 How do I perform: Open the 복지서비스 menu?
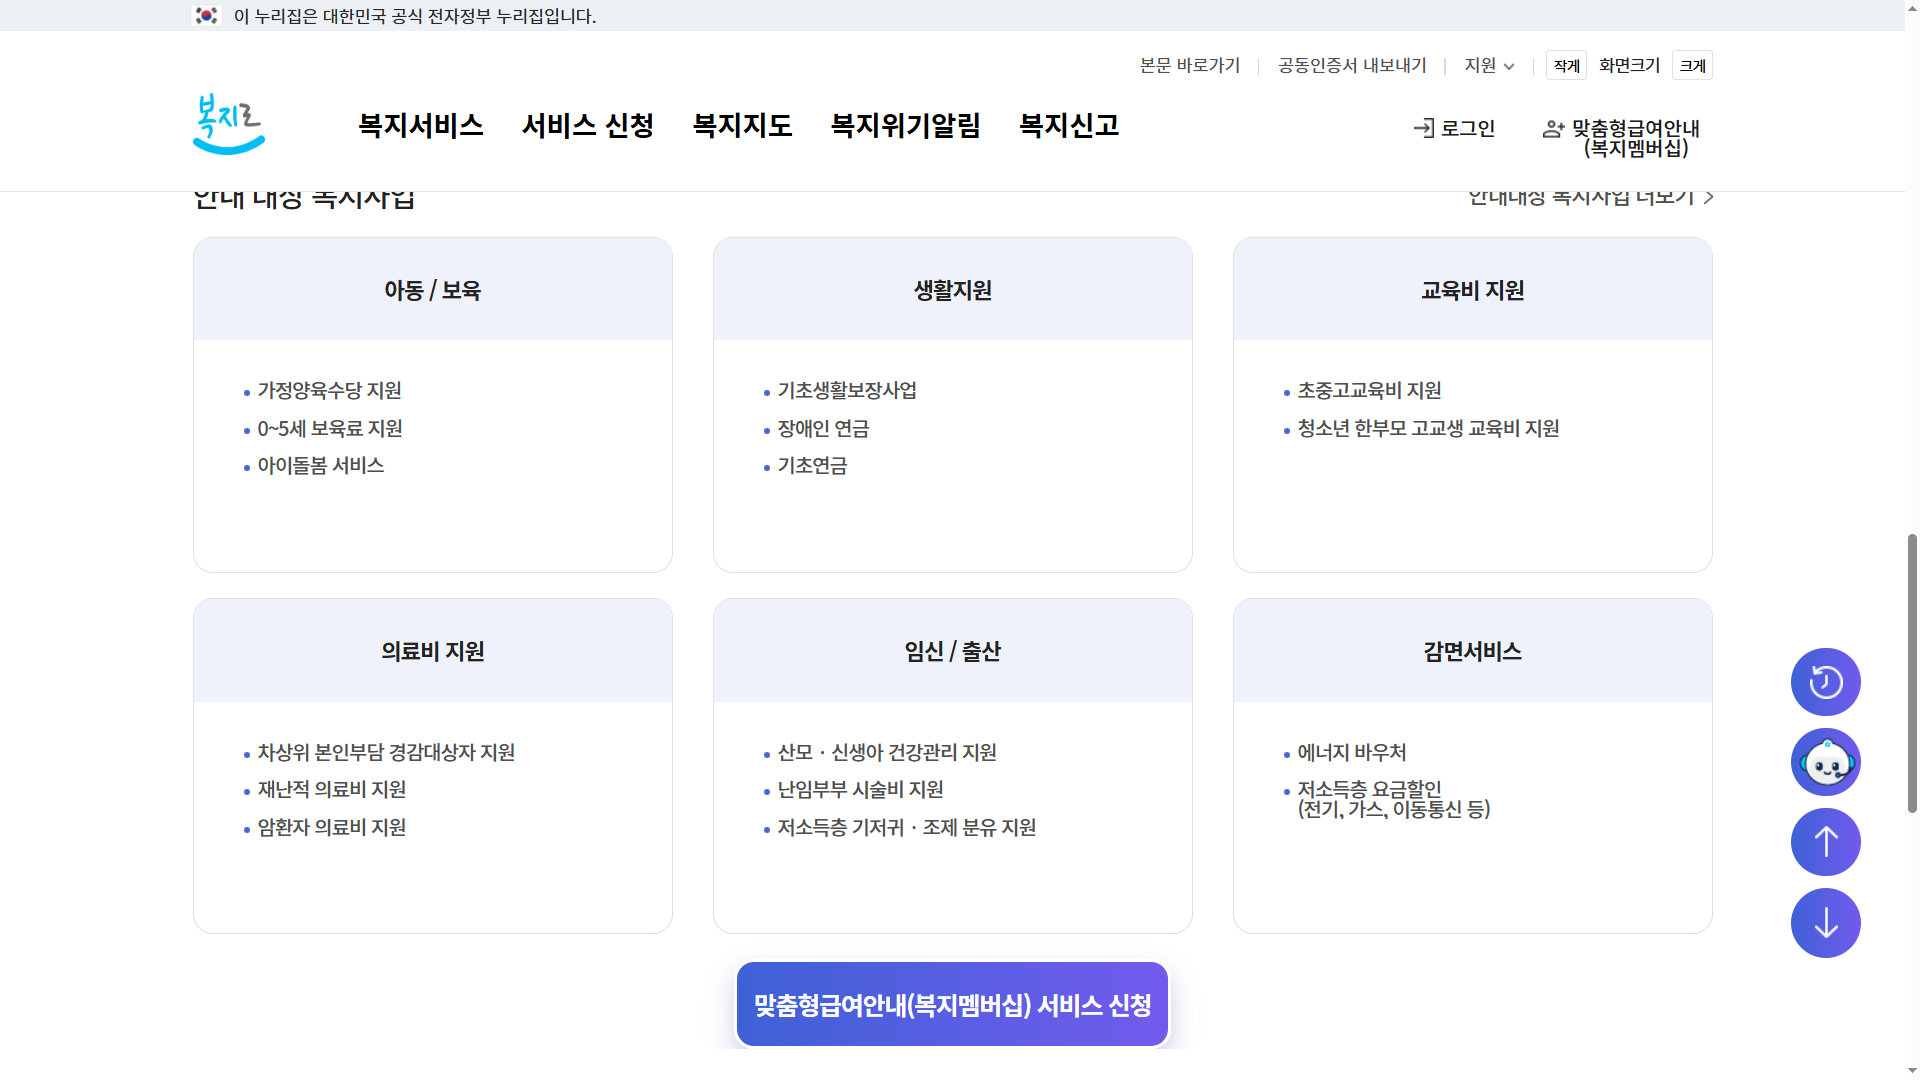coord(420,126)
